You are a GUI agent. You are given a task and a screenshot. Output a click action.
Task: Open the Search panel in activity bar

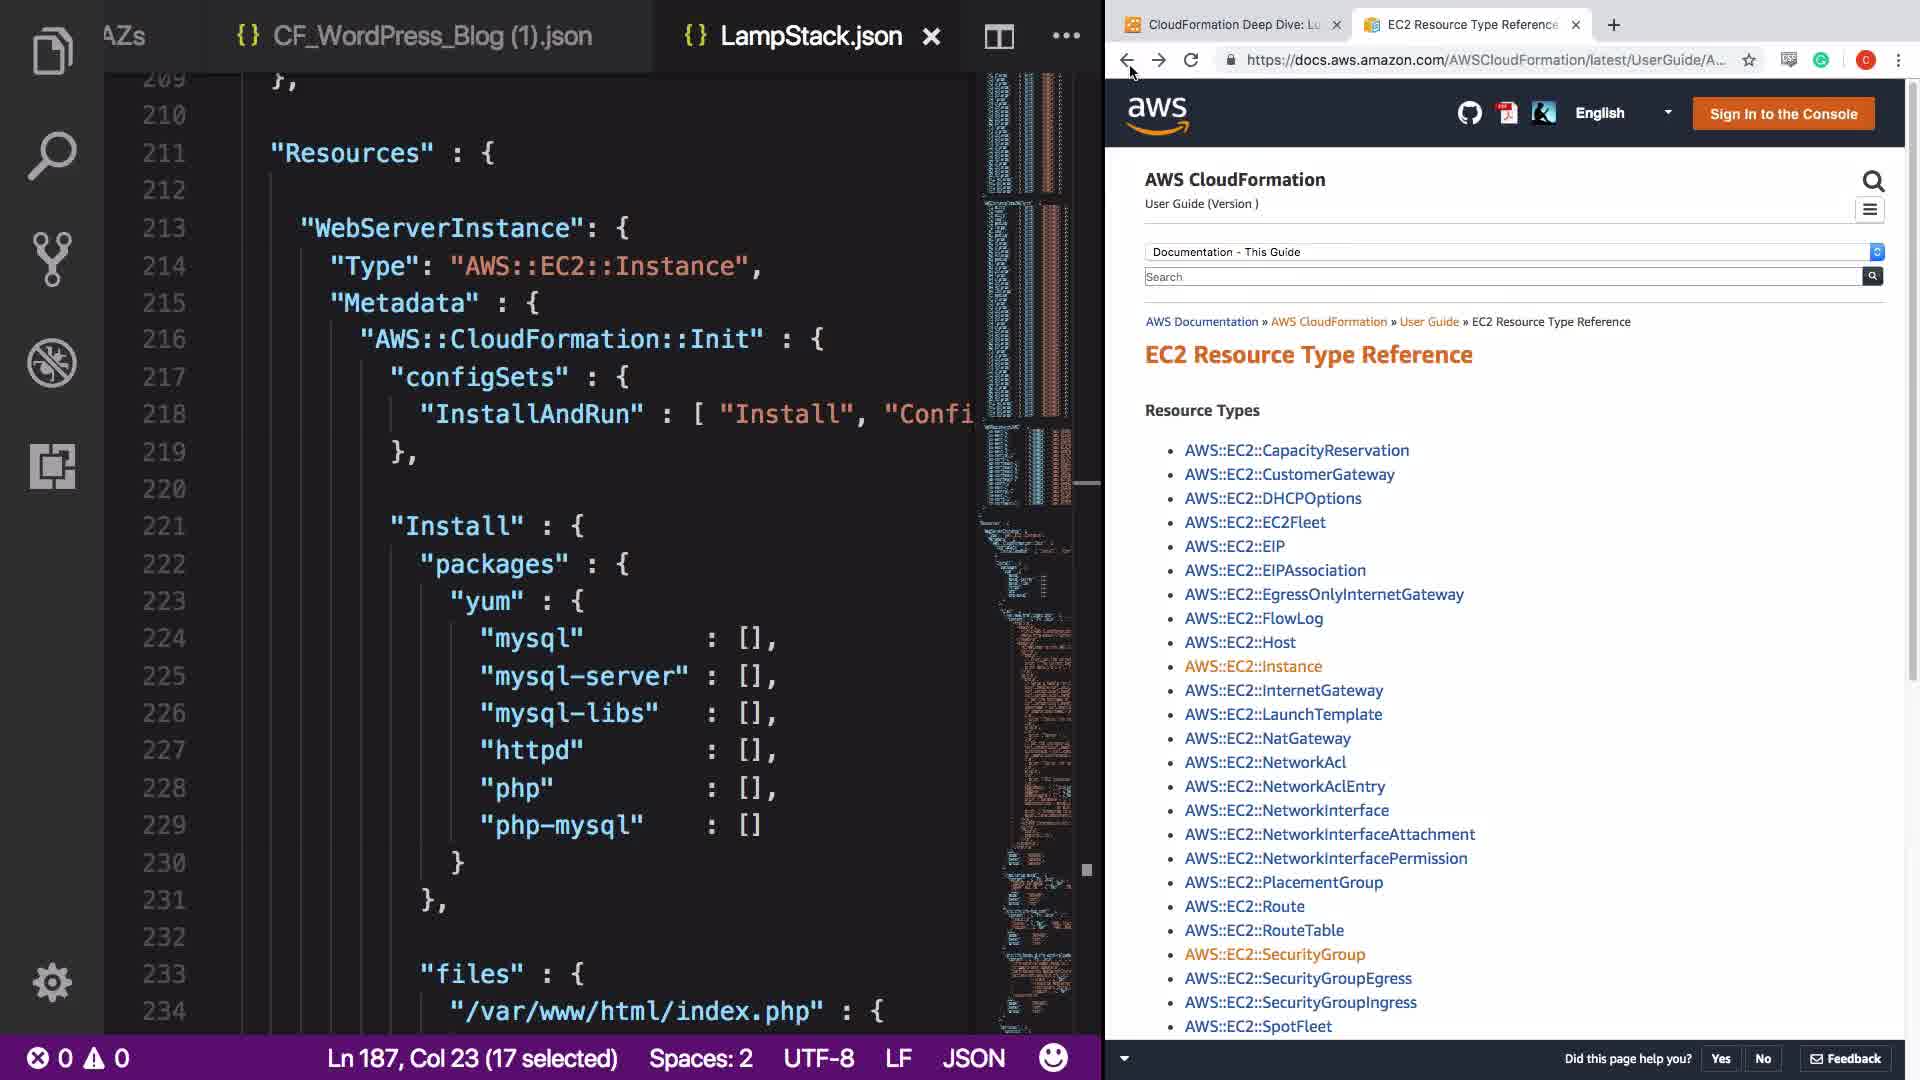click(52, 156)
